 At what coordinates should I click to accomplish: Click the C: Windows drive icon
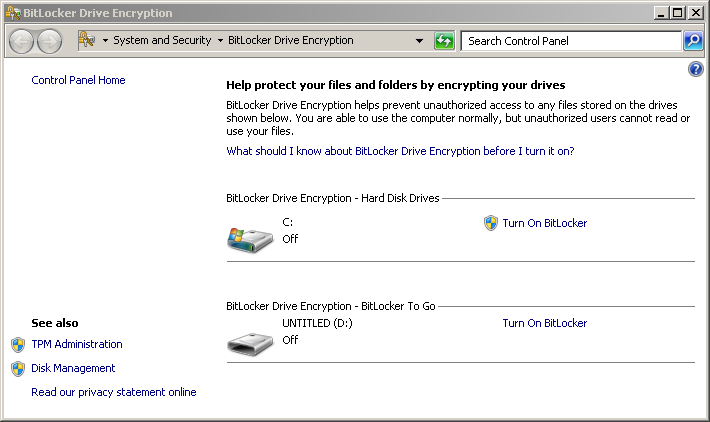(x=250, y=240)
